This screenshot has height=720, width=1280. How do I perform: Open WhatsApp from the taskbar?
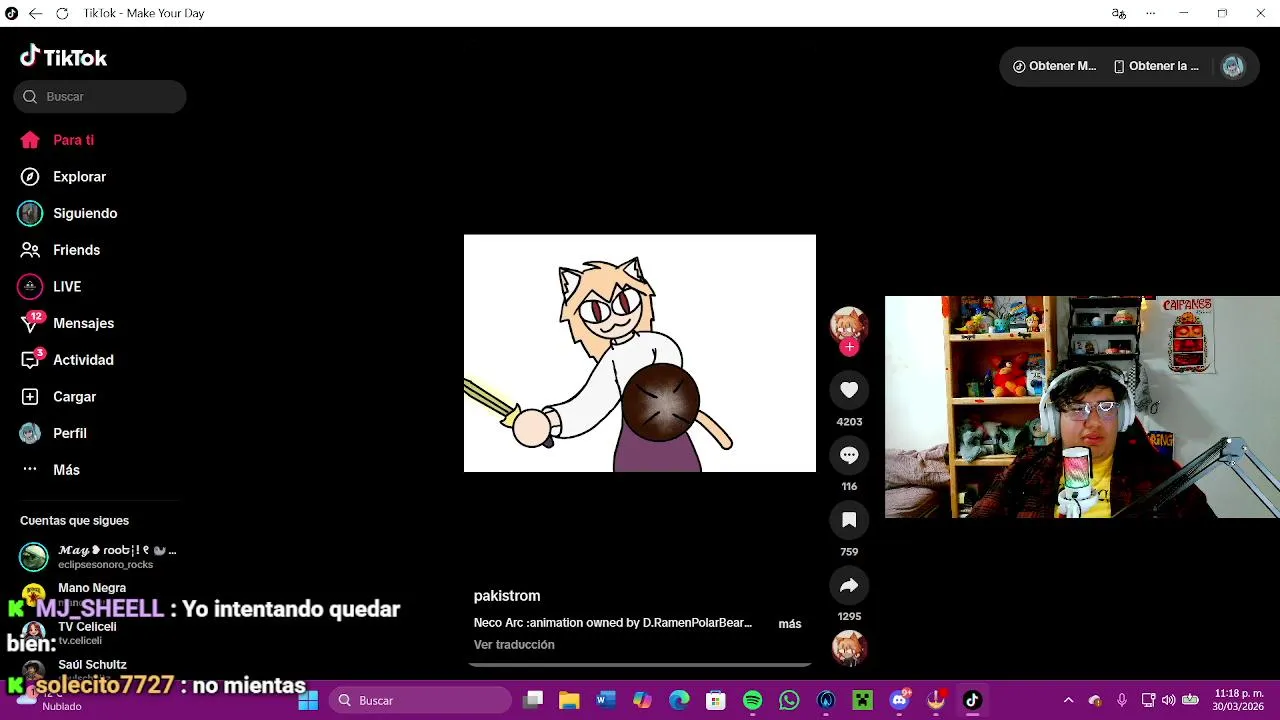point(789,700)
